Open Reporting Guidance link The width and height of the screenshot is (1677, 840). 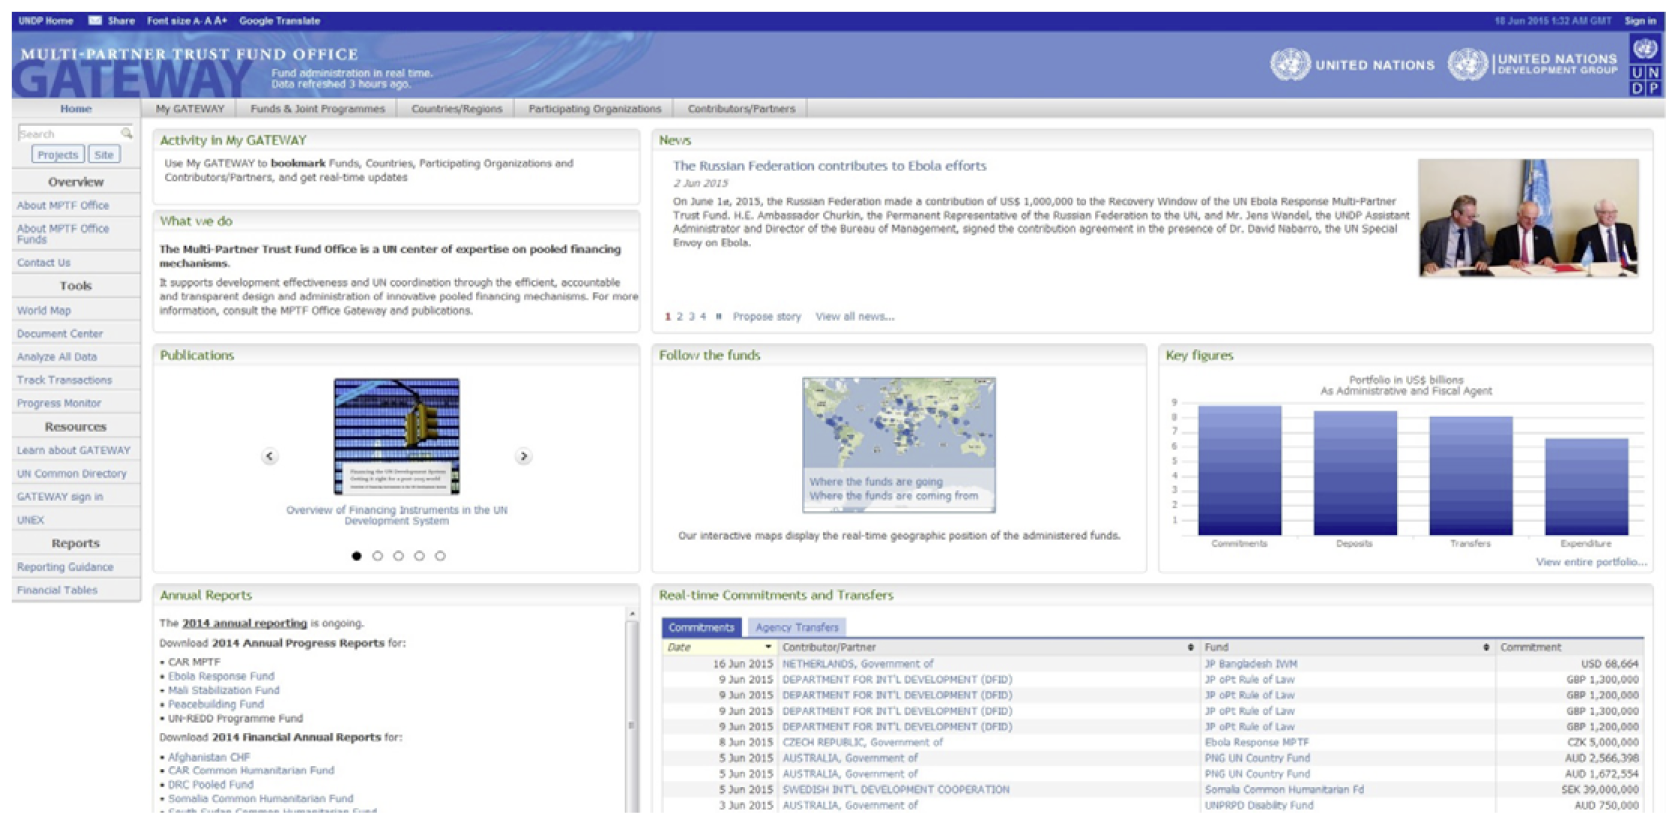point(65,567)
